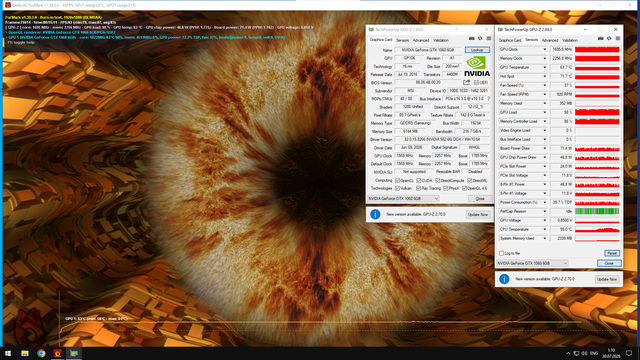The image size is (640, 360).
Task: Click the BIOS export share icon
Action: [x=467, y=82]
